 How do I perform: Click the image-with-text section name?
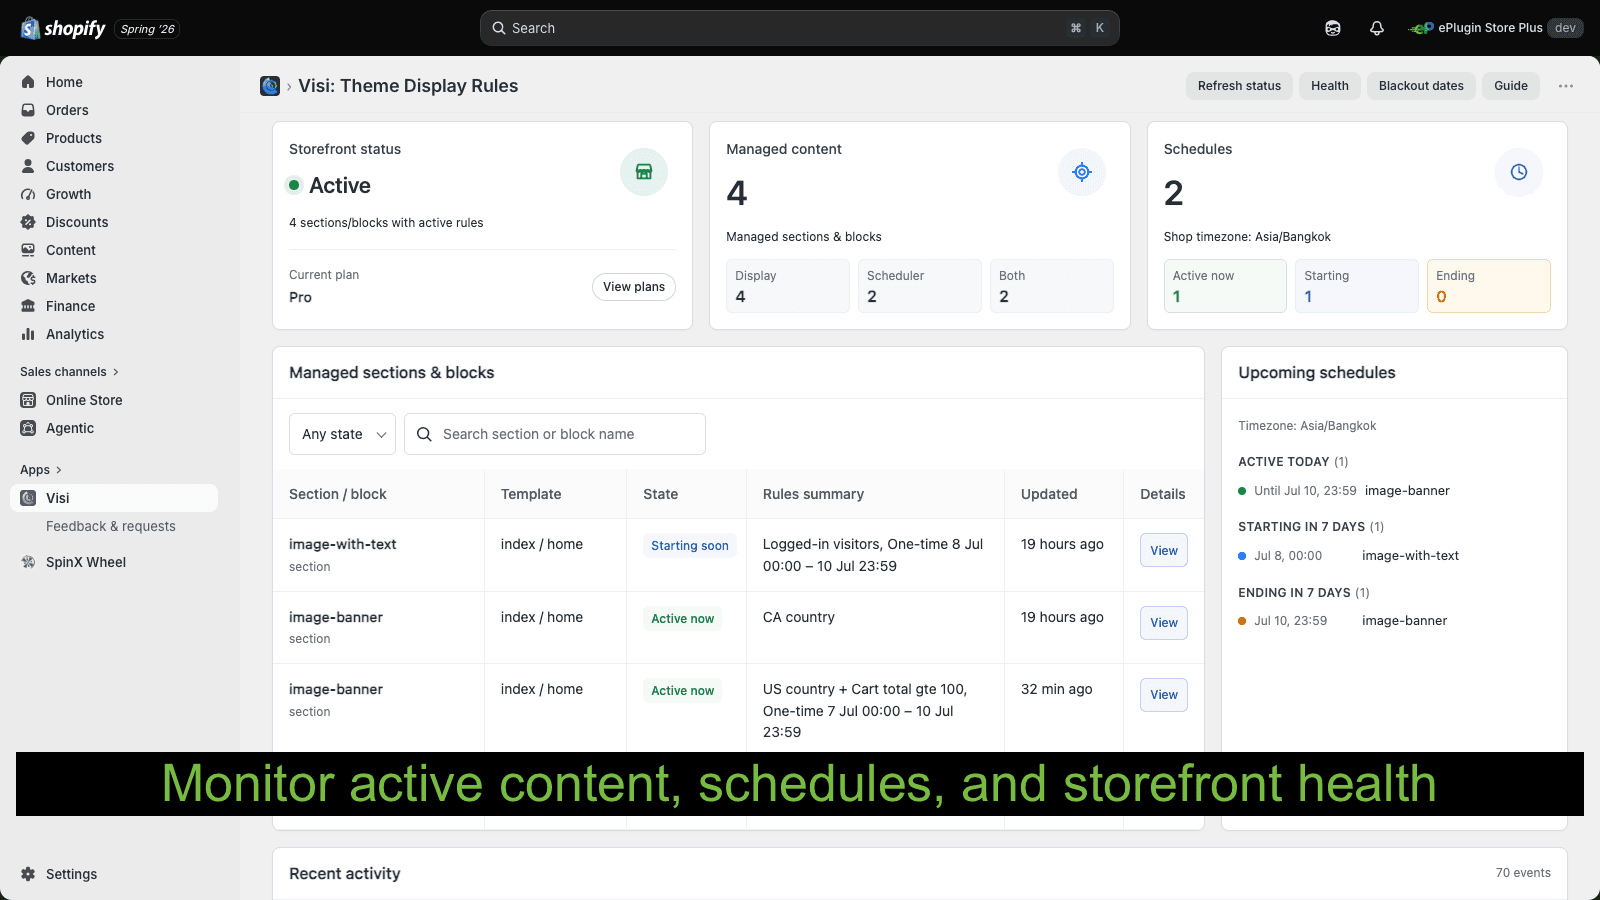[x=343, y=544]
